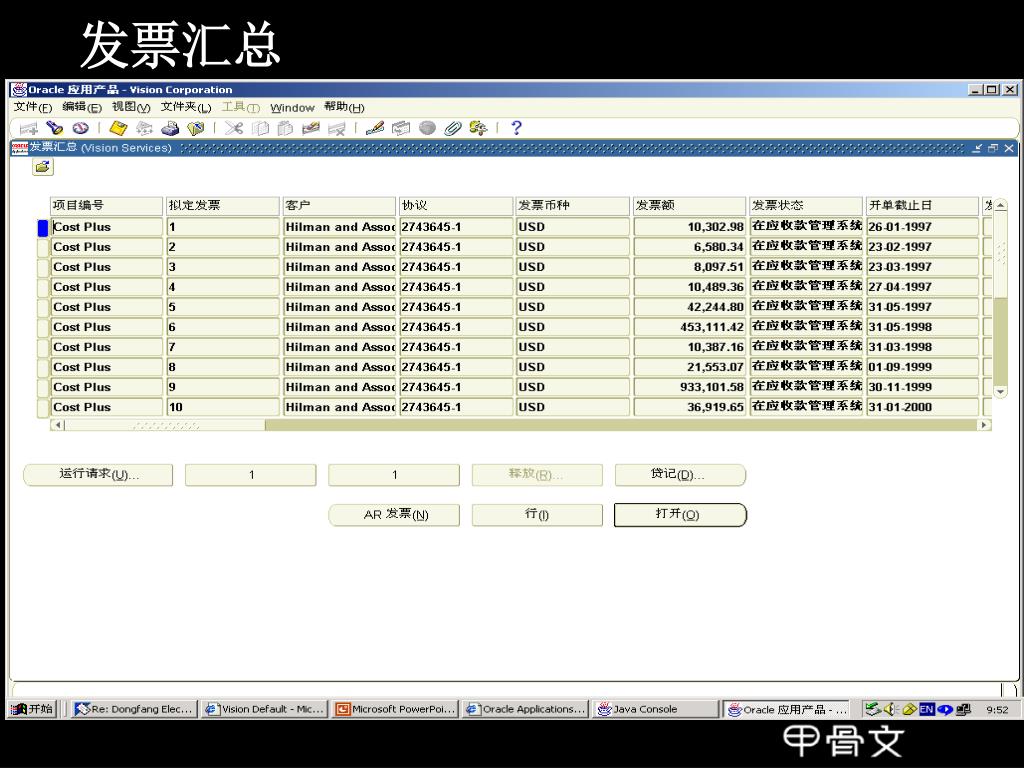Click the 开单截止日 column header
This screenshot has height=768, width=1024.
click(921, 206)
